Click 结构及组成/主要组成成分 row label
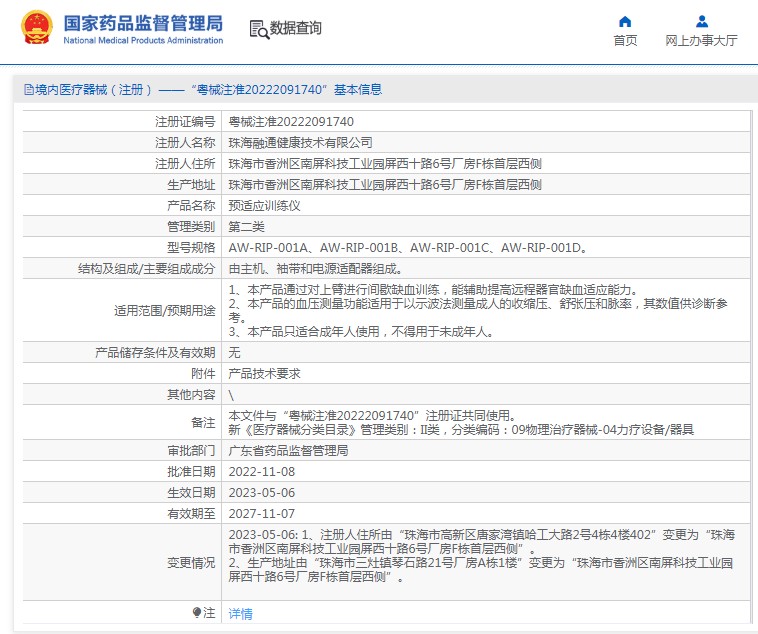Image resolution: width=758 pixels, height=634 pixels. tap(146, 269)
